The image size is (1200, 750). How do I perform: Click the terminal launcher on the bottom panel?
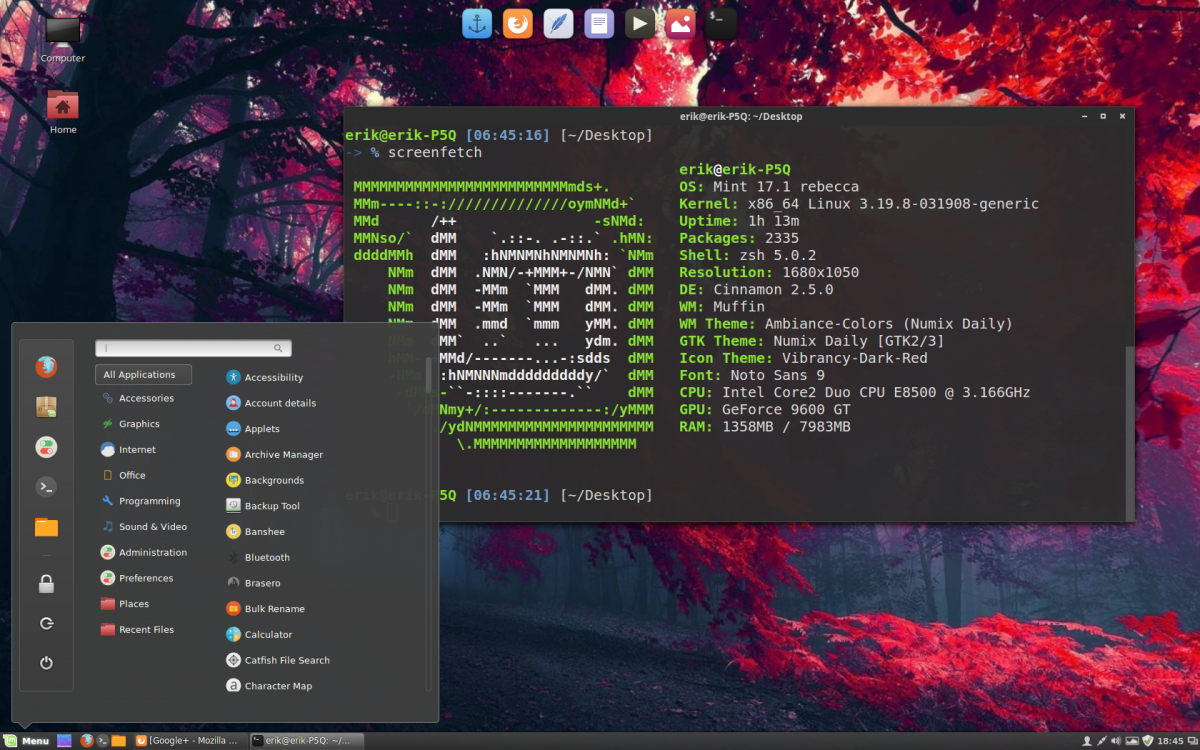103,741
